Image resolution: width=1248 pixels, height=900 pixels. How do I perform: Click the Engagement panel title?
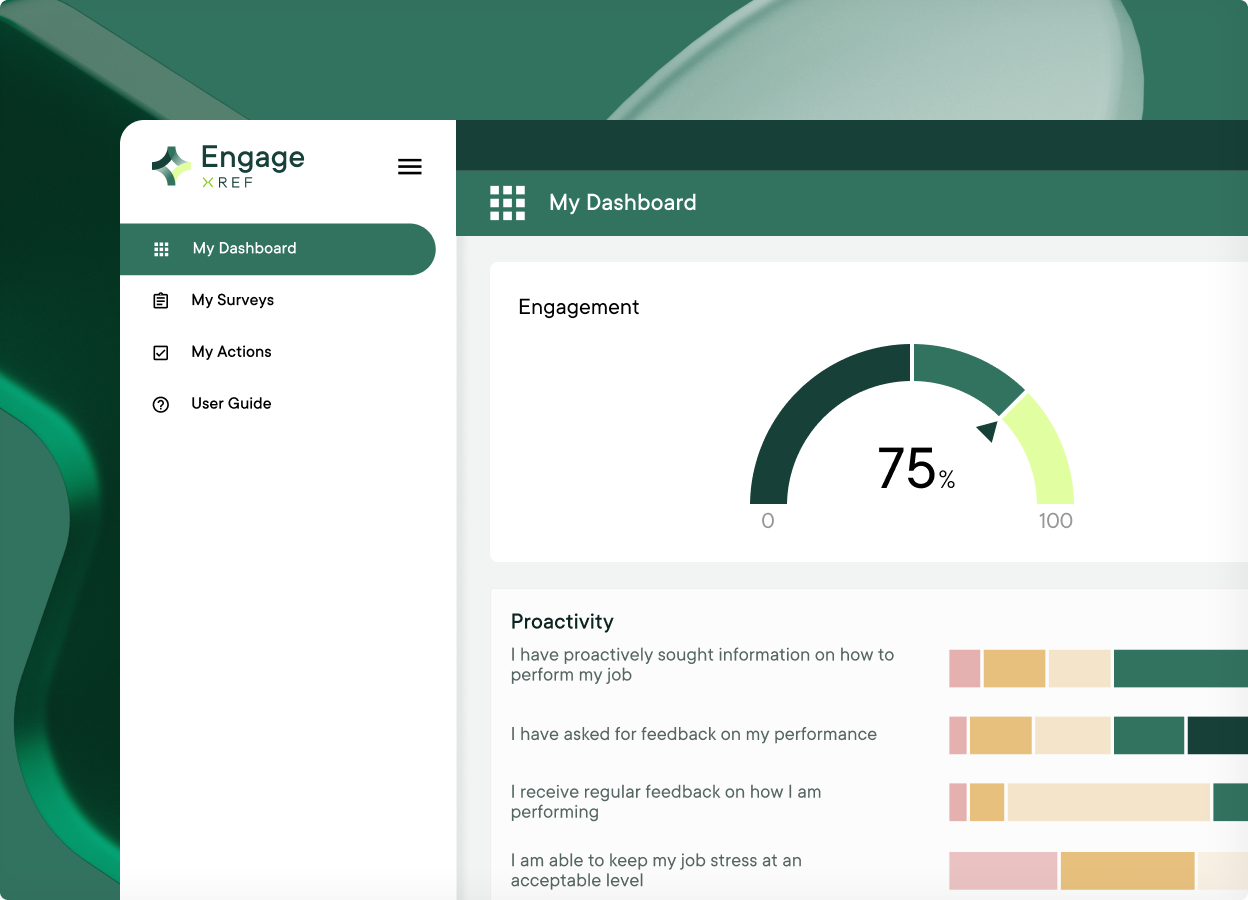578,307
